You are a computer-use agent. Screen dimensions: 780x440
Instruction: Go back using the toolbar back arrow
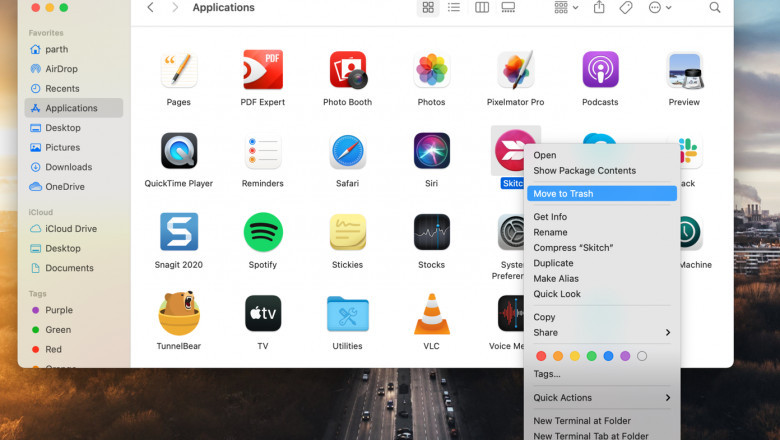(150, 8)
